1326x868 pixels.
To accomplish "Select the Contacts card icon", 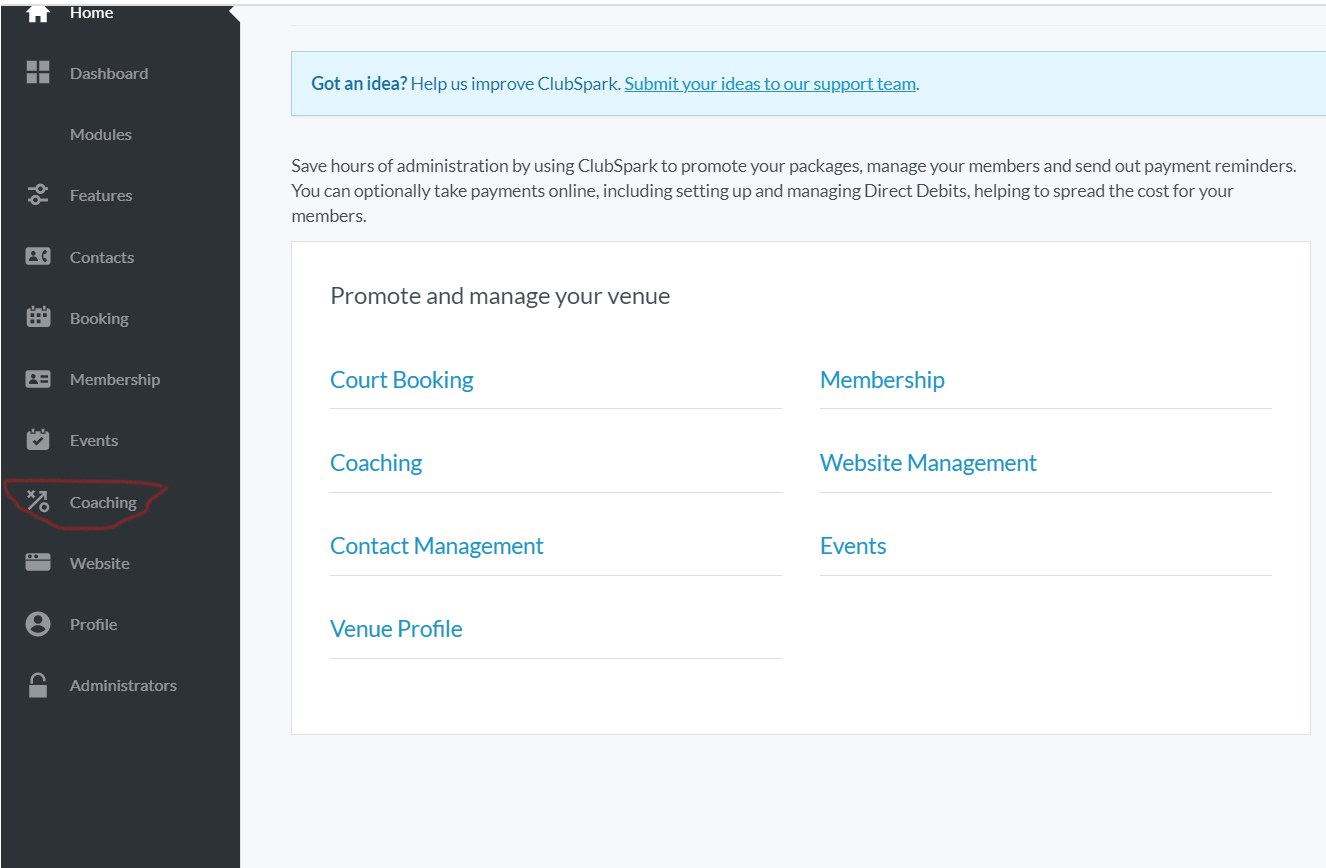I will pos(37,256).
